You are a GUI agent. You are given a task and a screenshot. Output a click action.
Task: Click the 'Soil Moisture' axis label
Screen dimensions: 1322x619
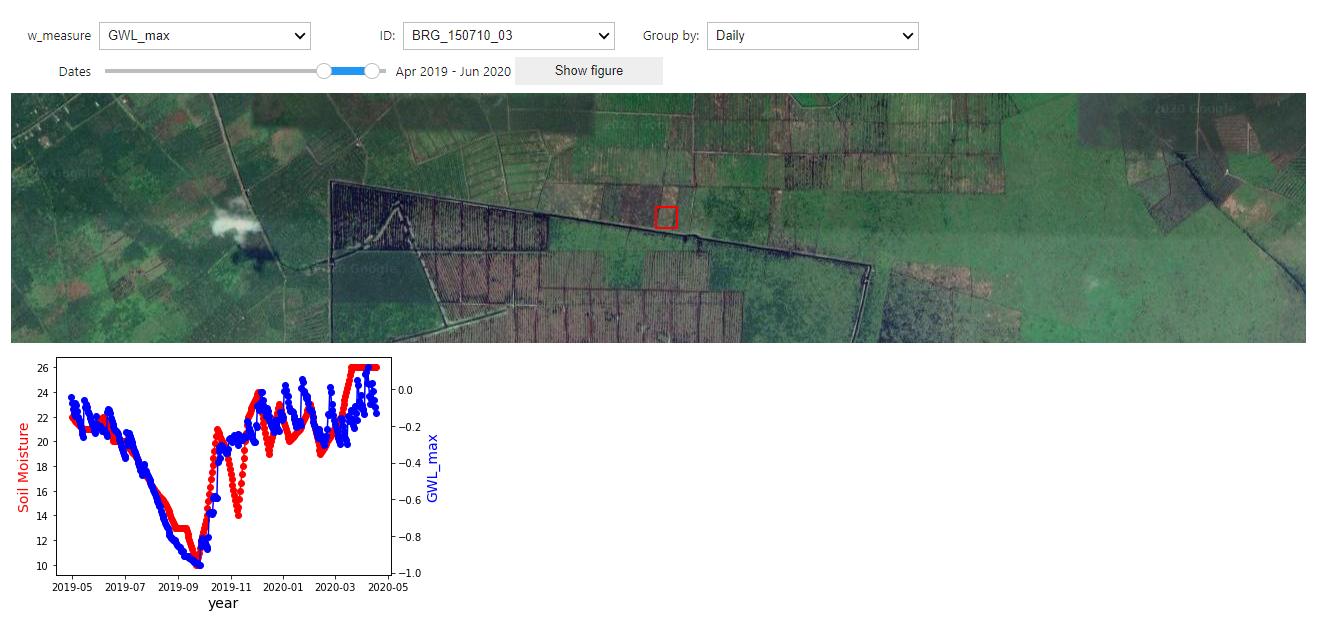point(24,467)
